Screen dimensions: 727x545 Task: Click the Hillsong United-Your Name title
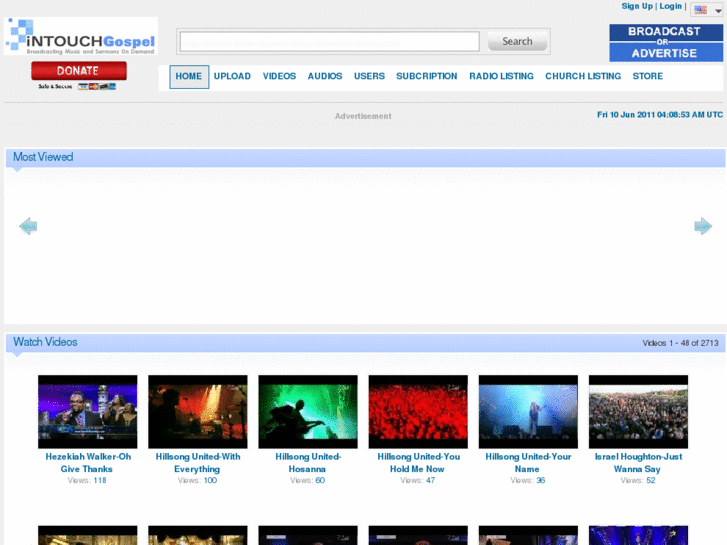(x=528, y=463)
